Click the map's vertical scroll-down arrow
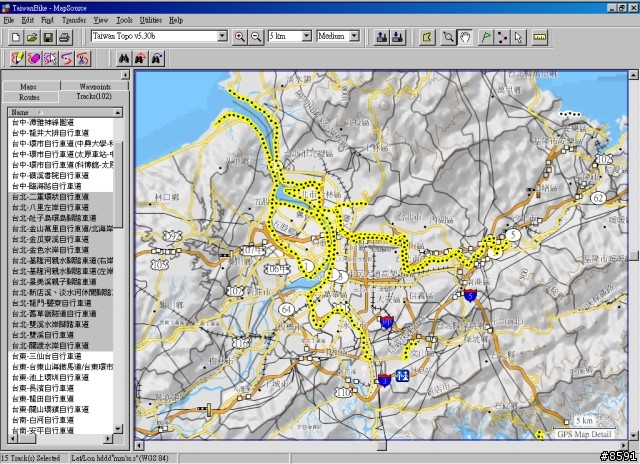Image resolution: width=640 pixels, height=464 pixels. [x=633, y=435]
